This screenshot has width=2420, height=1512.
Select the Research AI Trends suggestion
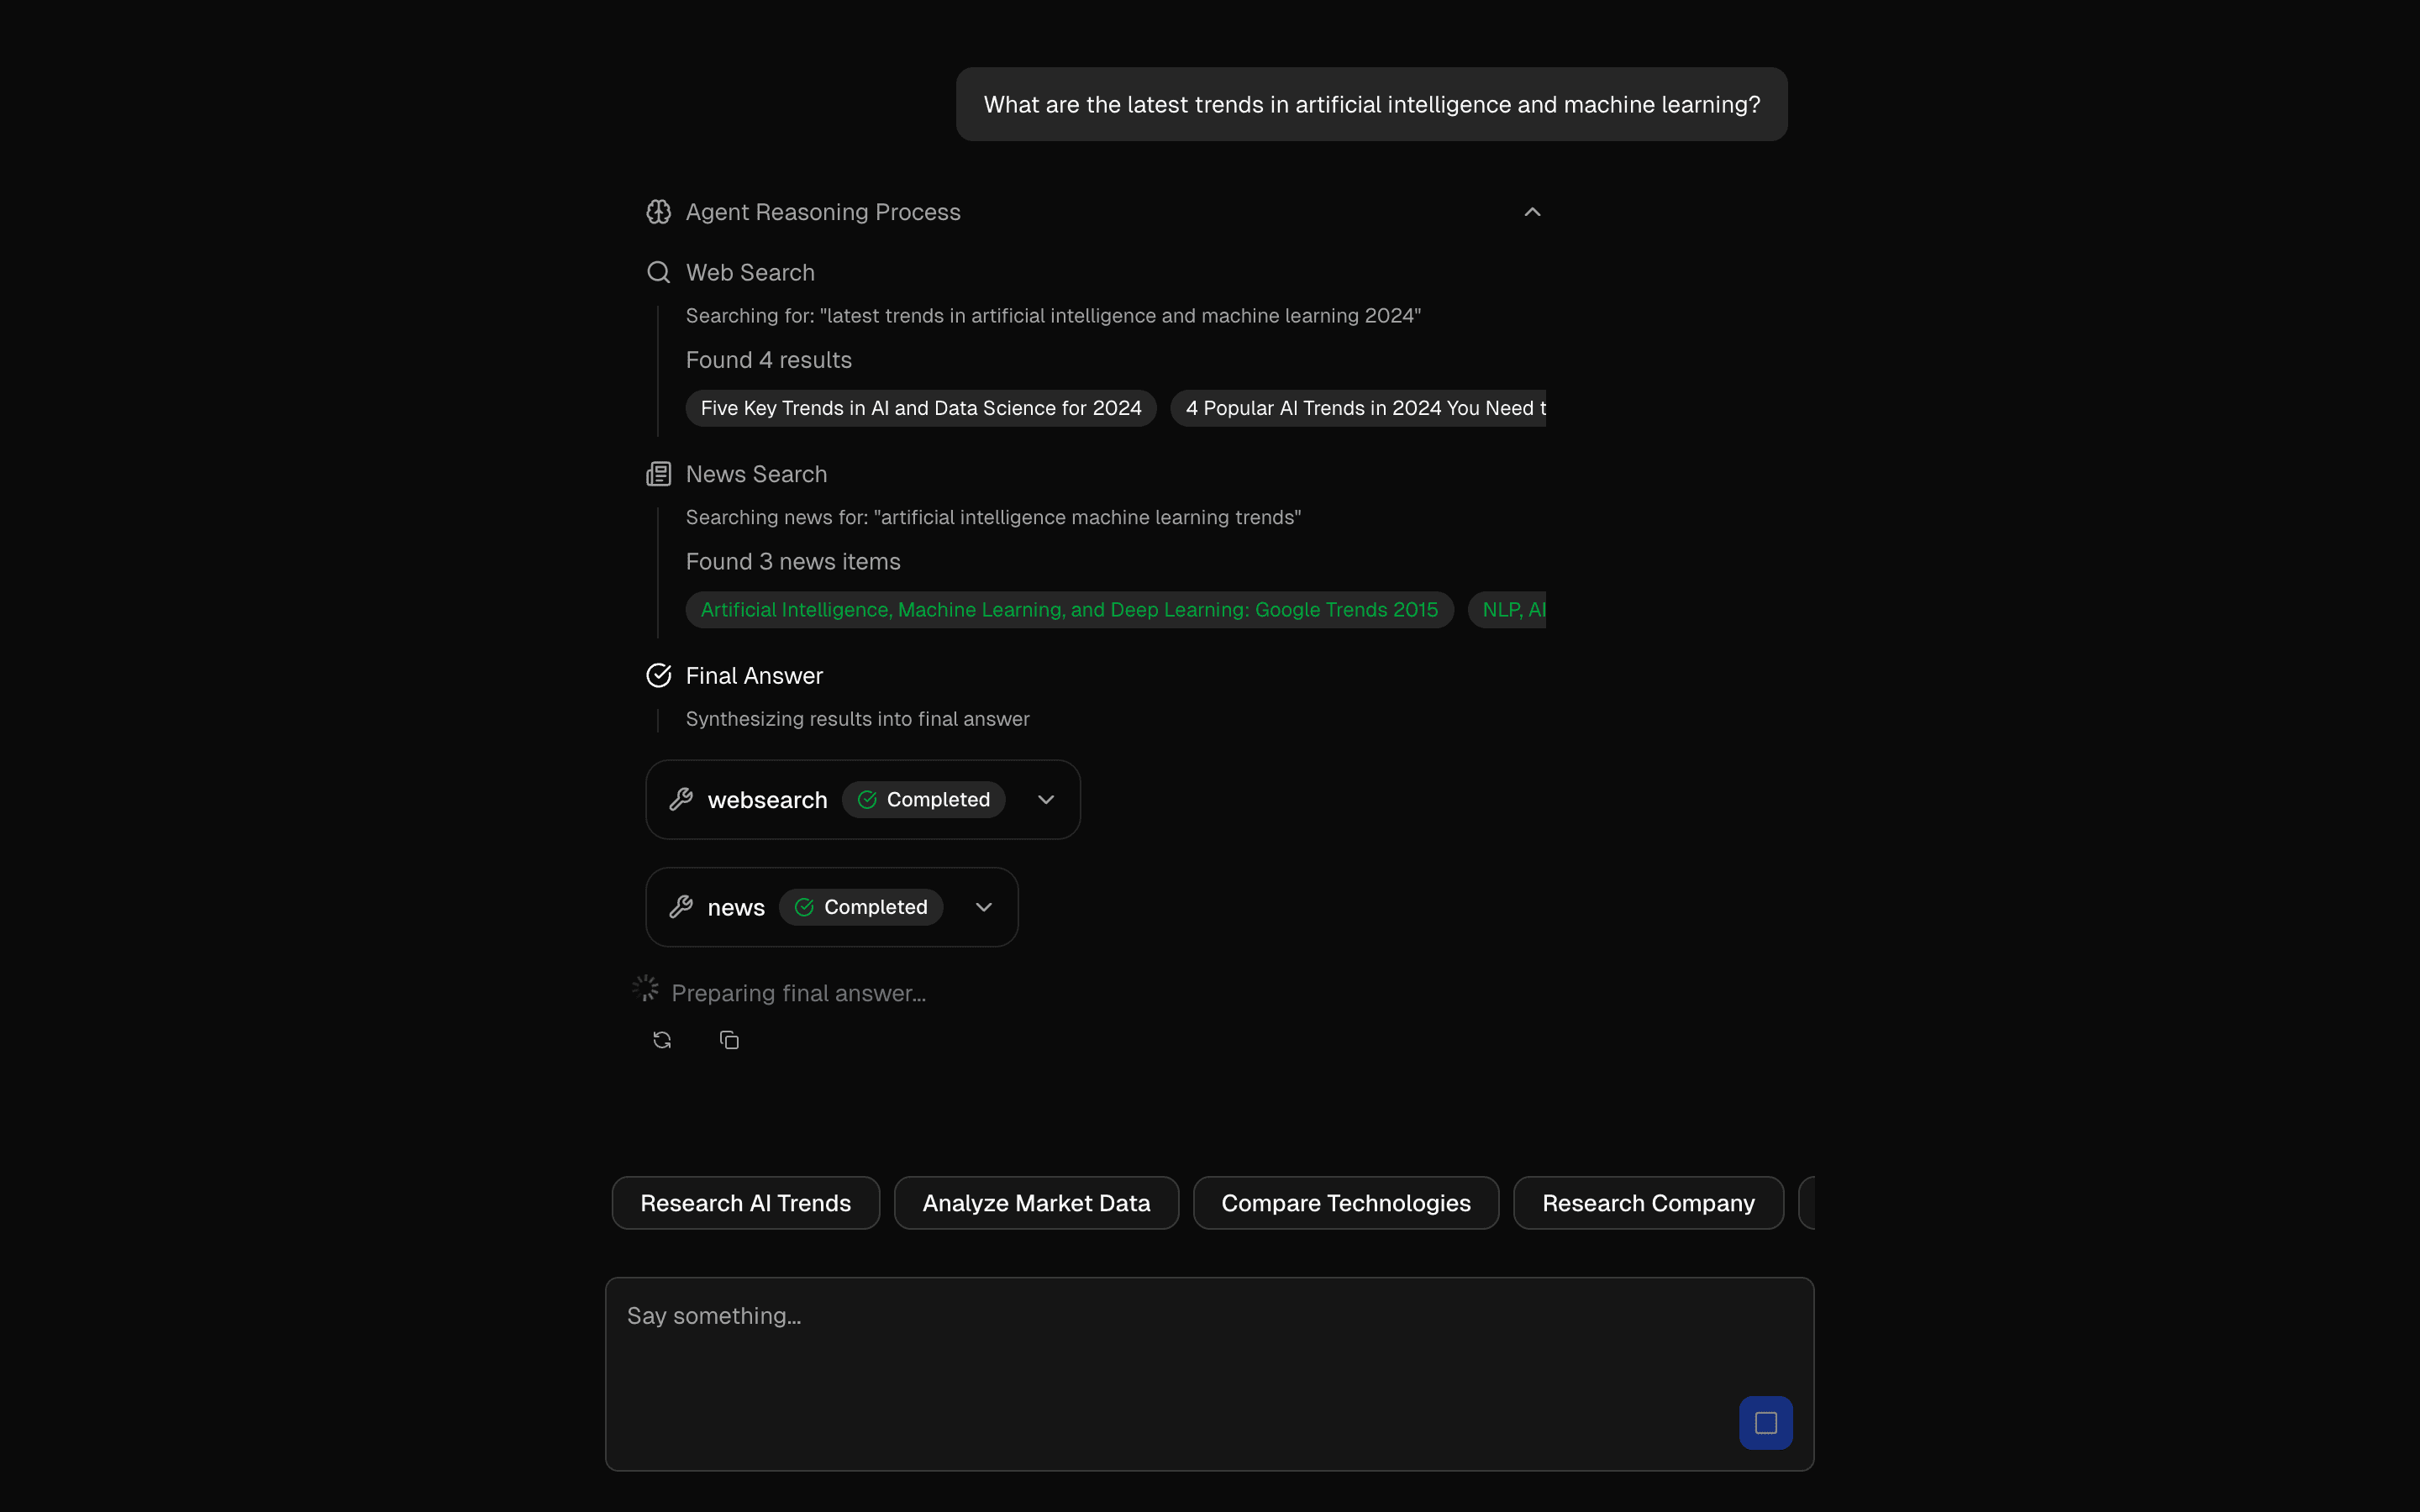pyautogui.click(x=745, y=1202)
